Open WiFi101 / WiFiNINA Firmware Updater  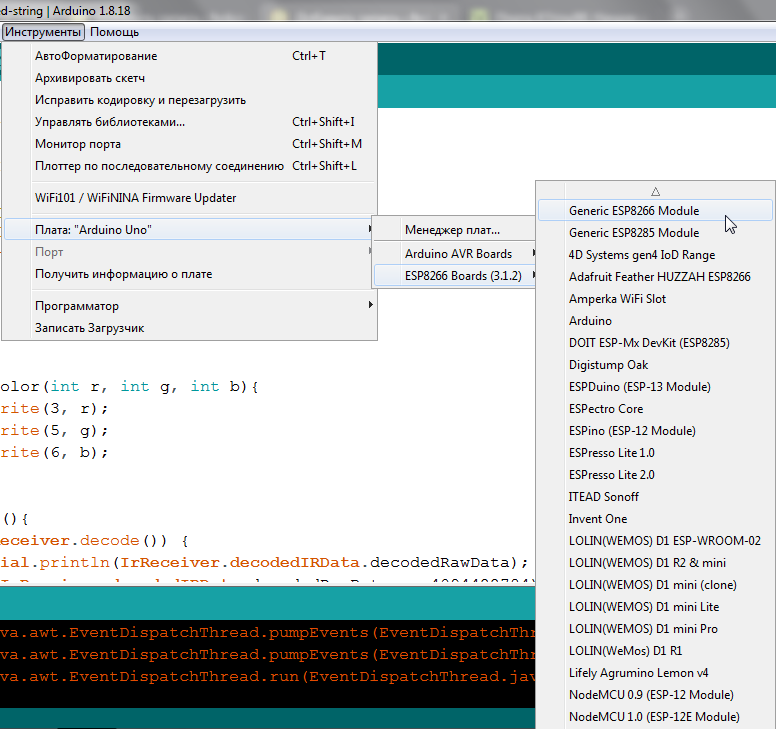(190, 198)
